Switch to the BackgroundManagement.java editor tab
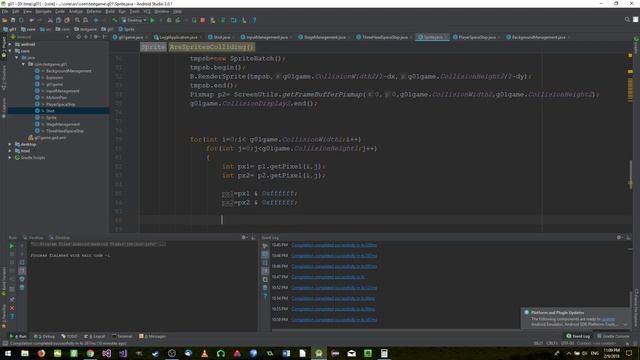This screenshot has height=360, width=640. click(537, 37)
